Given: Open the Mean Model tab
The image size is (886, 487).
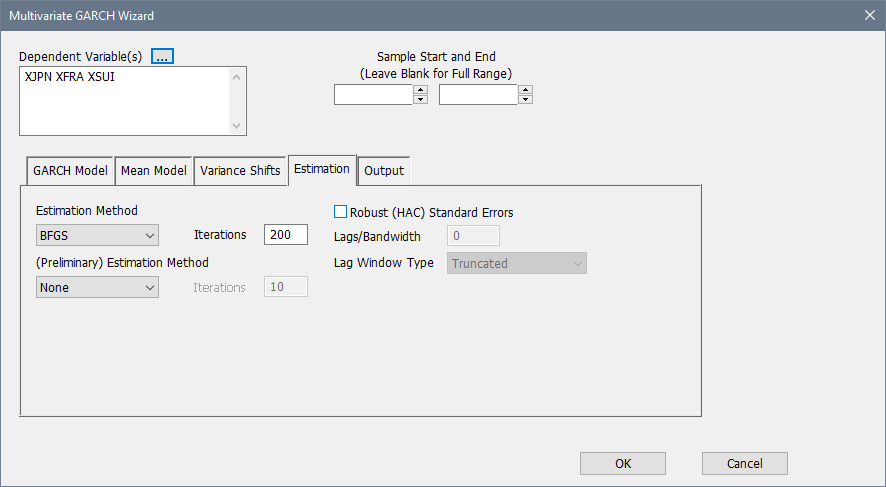Looking at the screenshot, I should pos(153,170).
